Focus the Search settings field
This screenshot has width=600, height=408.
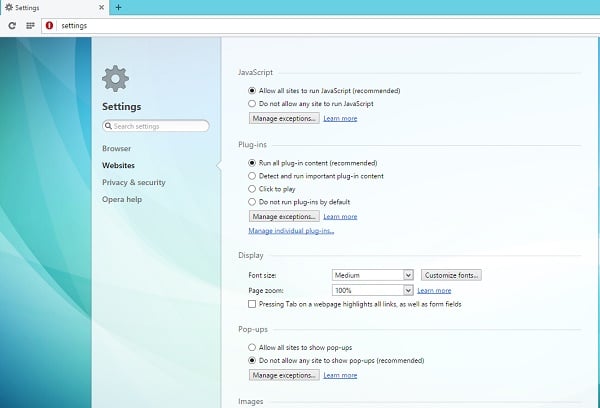coord(156,126)
